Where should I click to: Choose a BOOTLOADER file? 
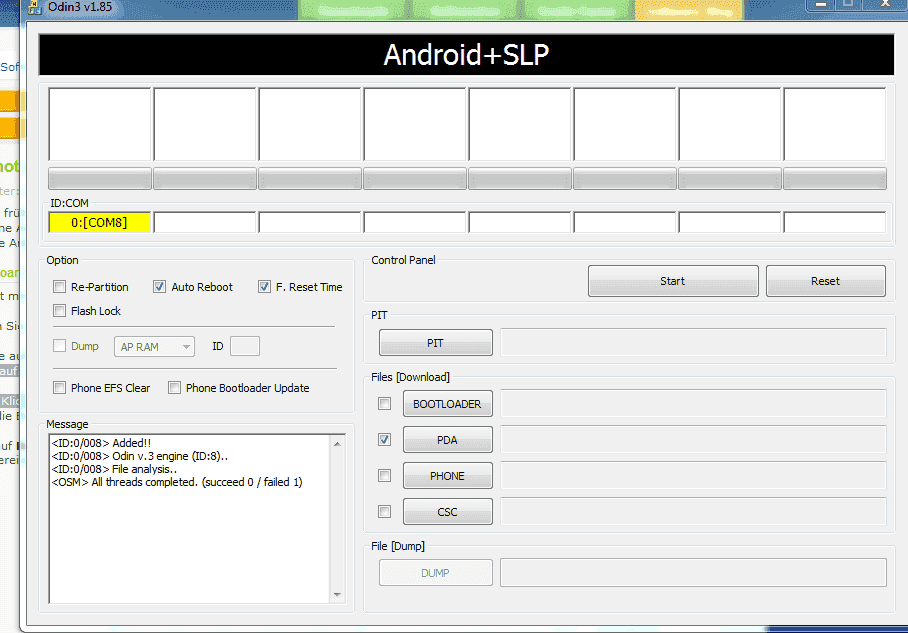[448, 404]
